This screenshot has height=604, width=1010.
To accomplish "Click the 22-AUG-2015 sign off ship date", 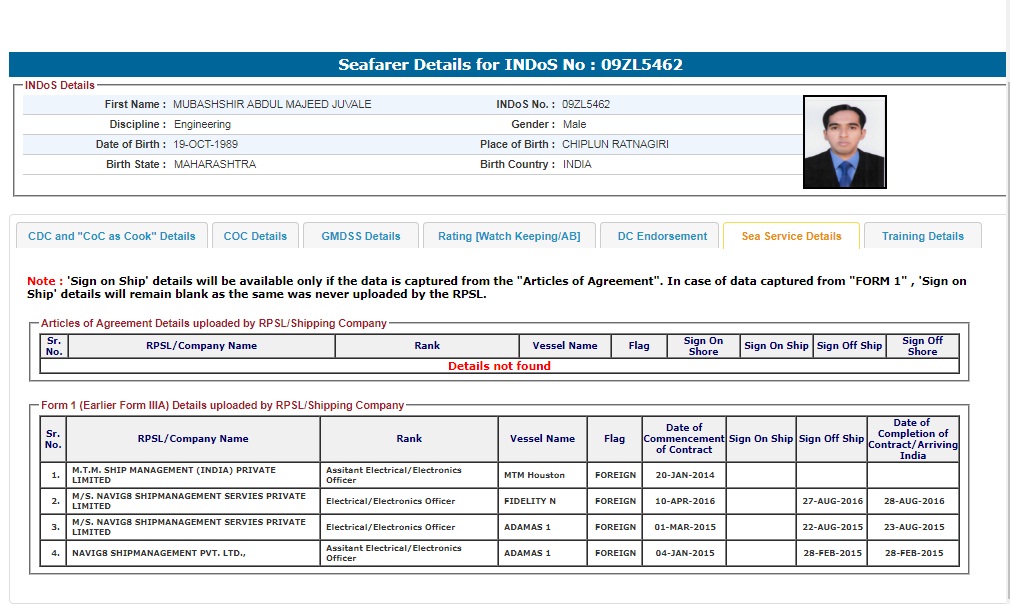I will pyautogui.click(x=831, y=527).
